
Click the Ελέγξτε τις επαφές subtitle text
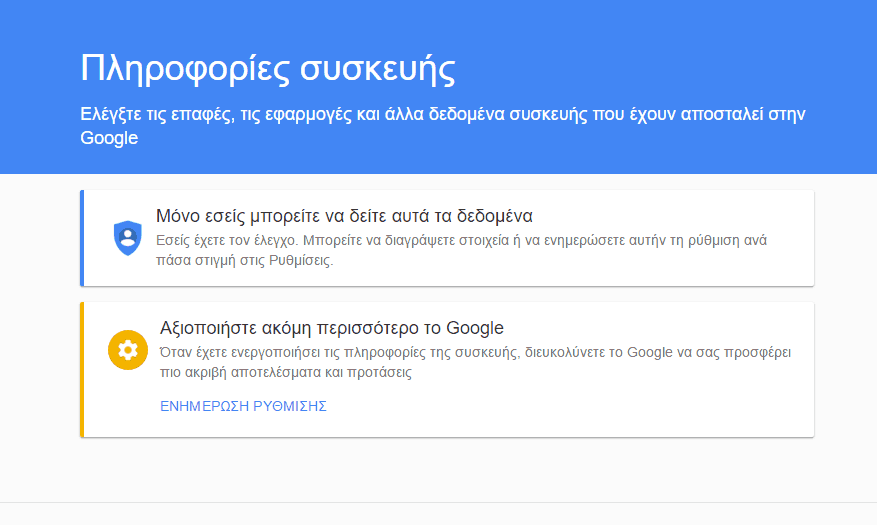point(442,126)
